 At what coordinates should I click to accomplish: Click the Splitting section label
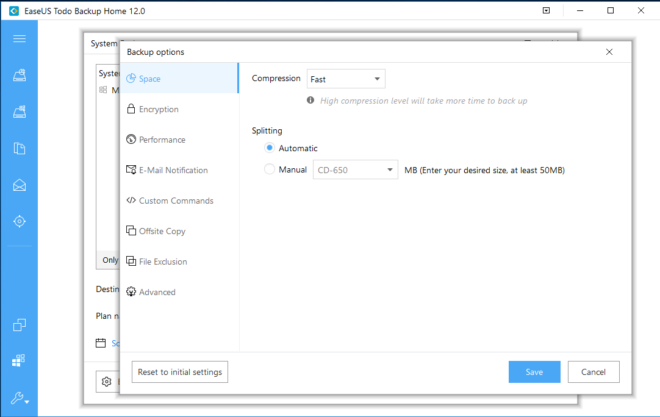pyautogui.click(x=267, y=131)
